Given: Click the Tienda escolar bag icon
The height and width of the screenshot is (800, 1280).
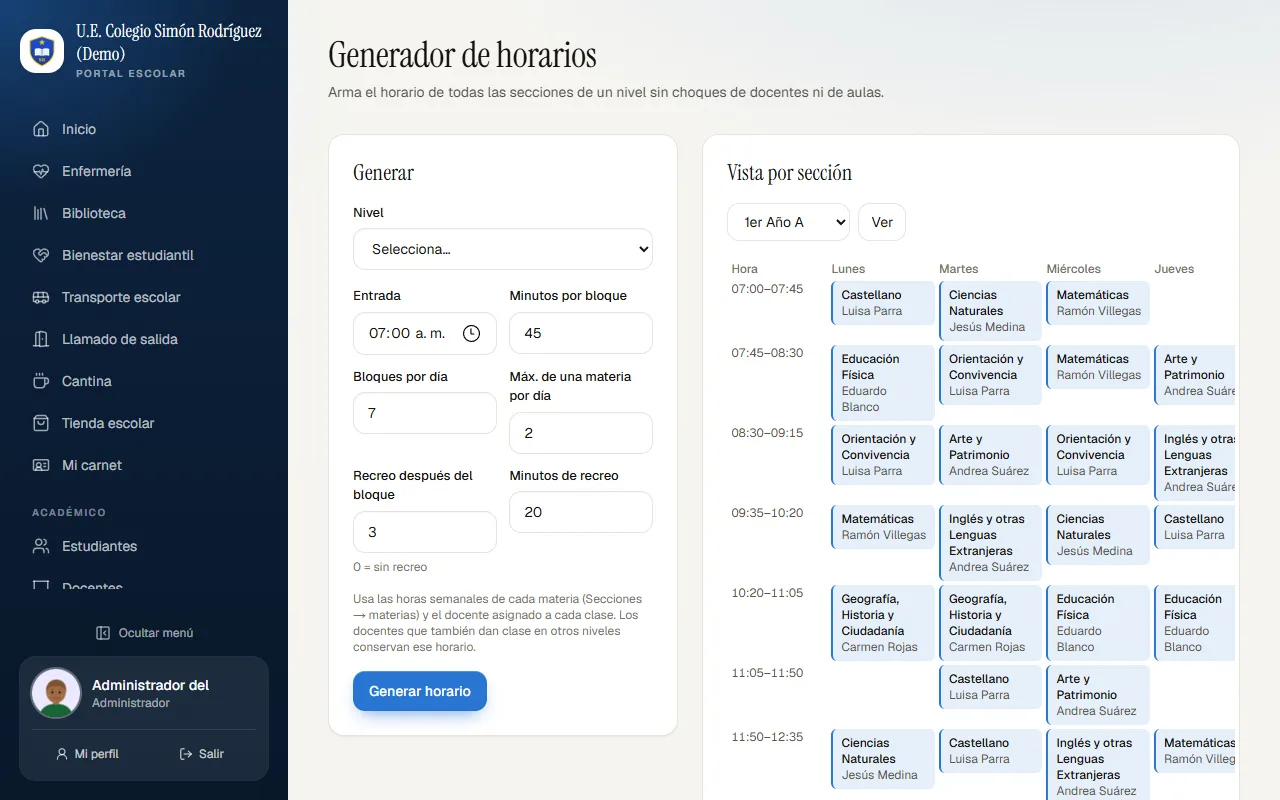Looking at the screenshot, I should 41,423.
